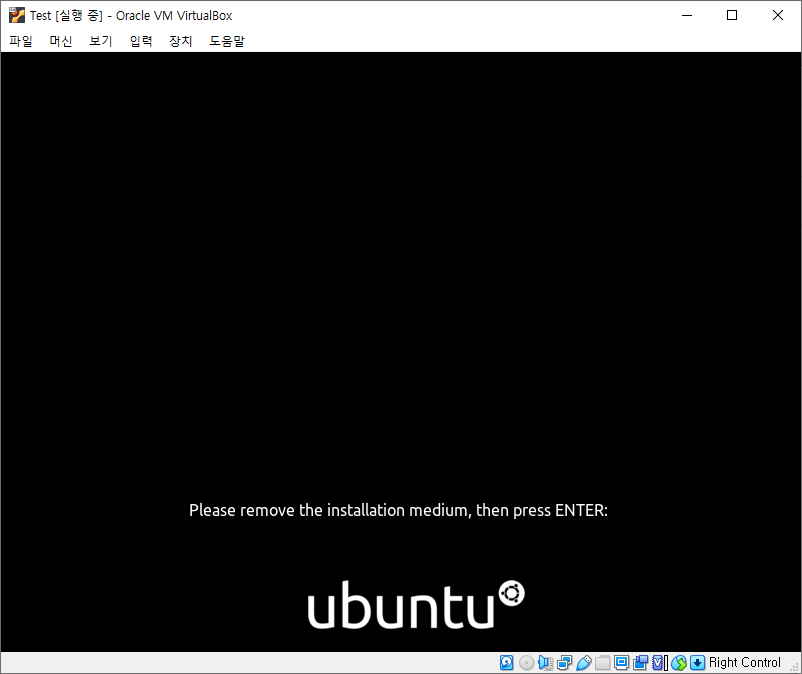
Task: Click the recording status icon
Action: click(x=640, y=663)
